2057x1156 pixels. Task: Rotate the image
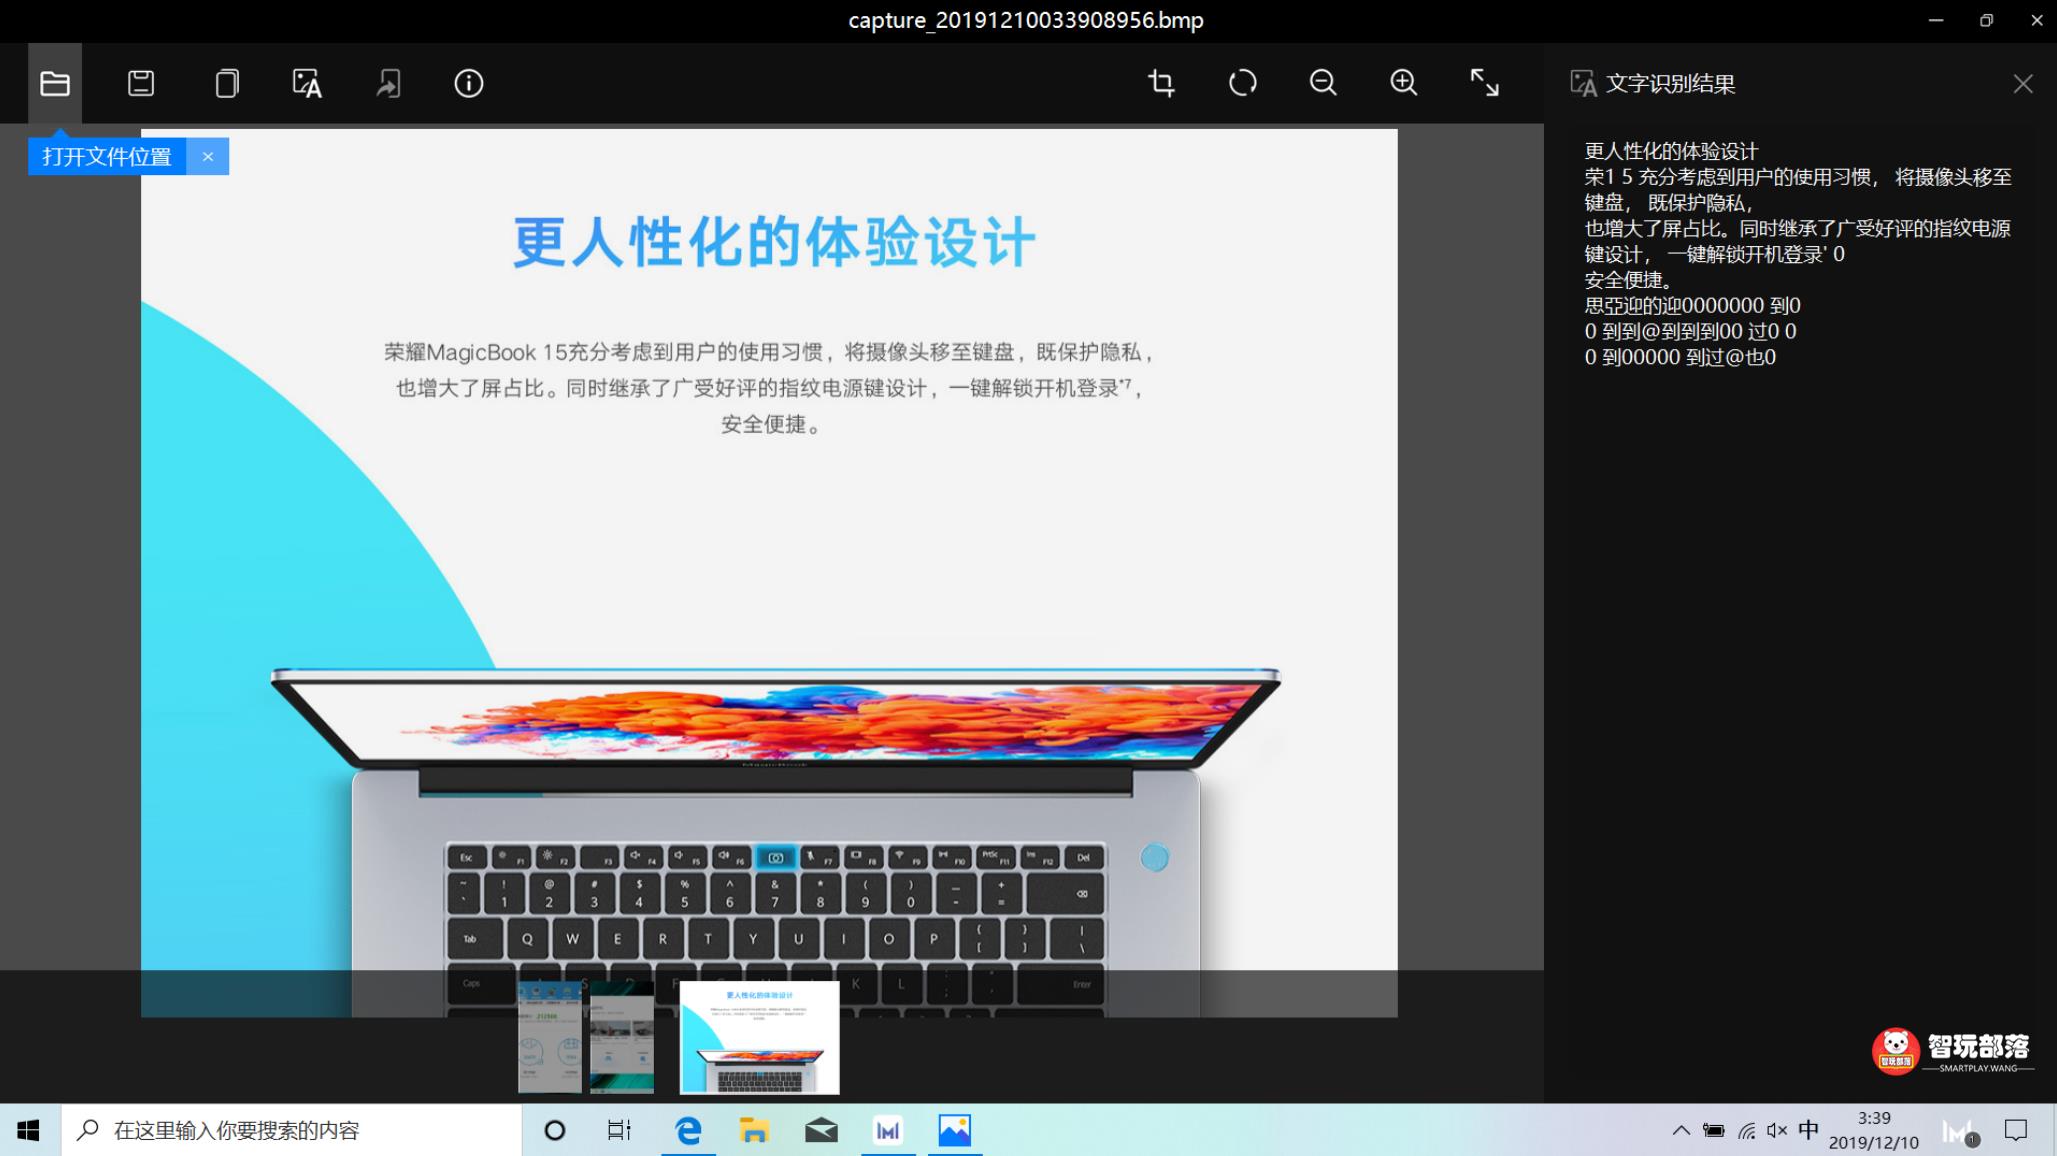[1242, 83]
